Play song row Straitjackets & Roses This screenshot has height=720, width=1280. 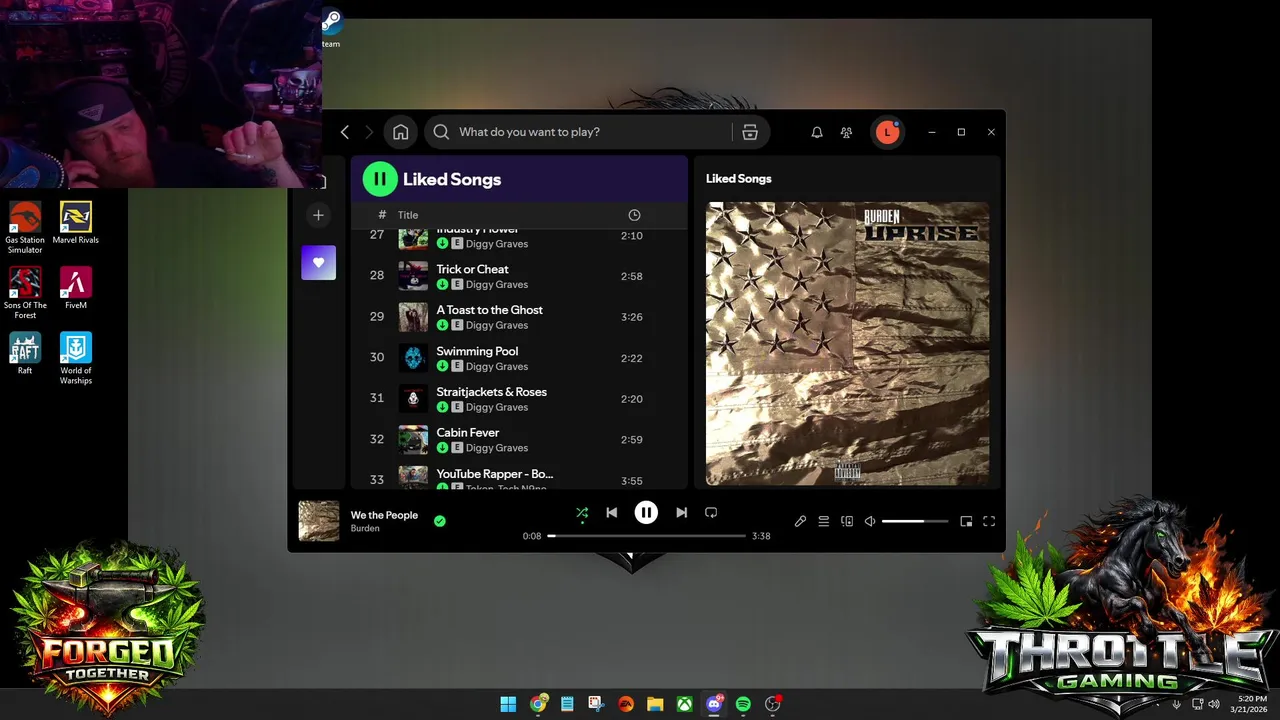click(x=519, y=399)
